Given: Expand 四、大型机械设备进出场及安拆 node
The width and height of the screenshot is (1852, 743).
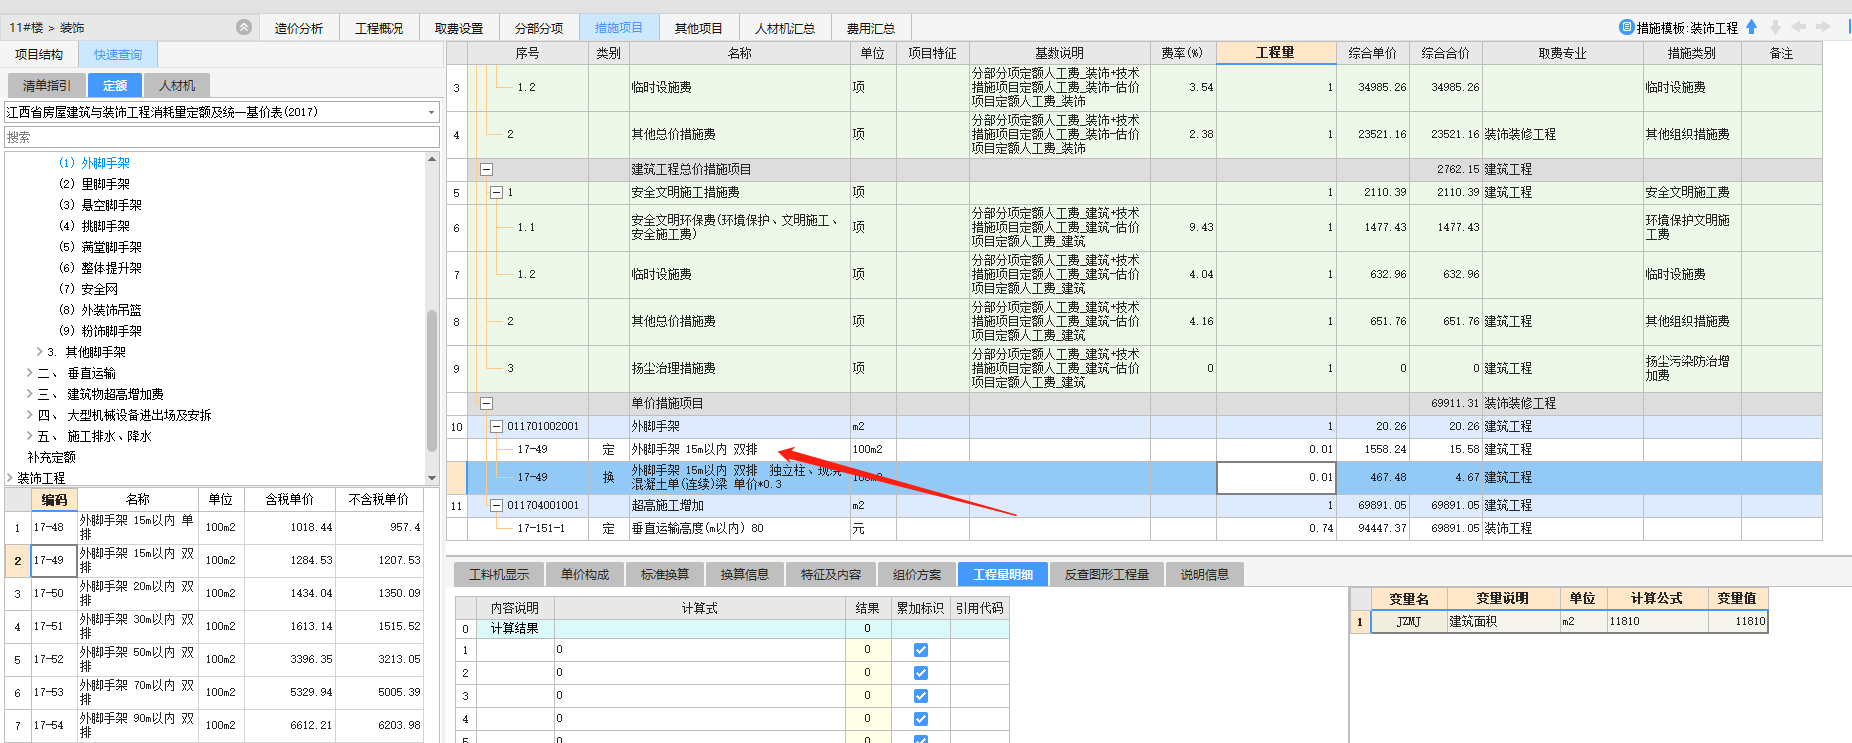Looking at the screenshot, I should 29,415.
